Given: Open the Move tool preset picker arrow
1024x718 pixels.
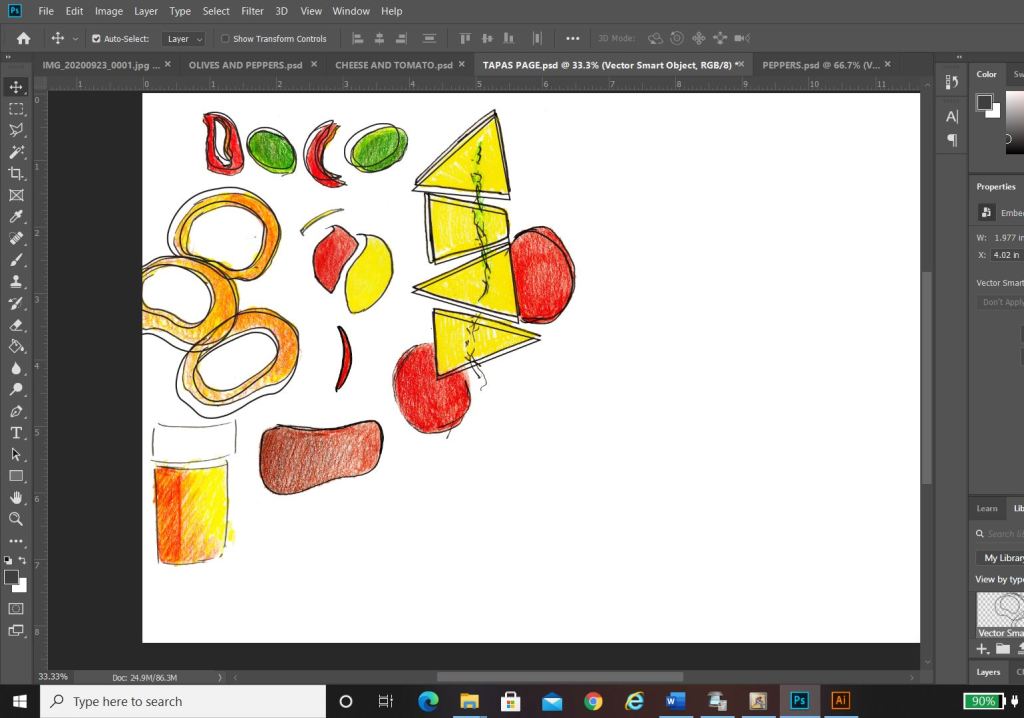Looking at the screenshot, I should [x=75, y=39].
